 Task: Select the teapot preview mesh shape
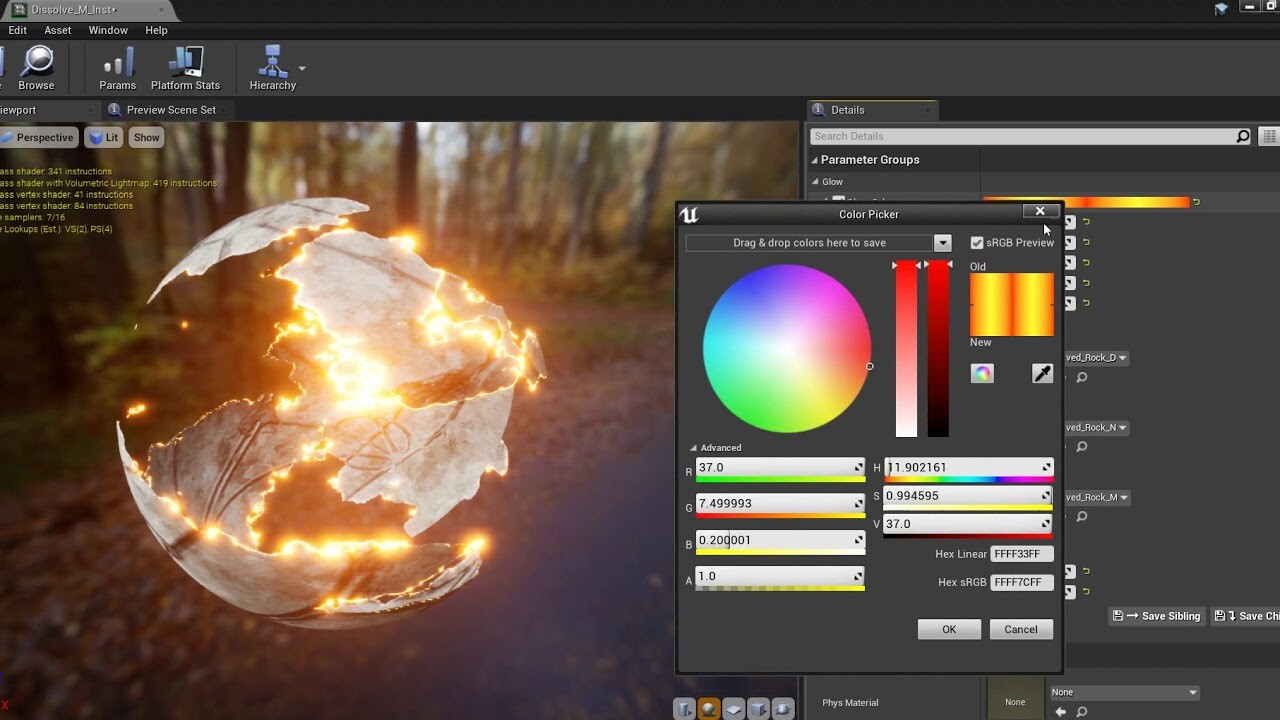pyautogui.click(x=784, y=708)
